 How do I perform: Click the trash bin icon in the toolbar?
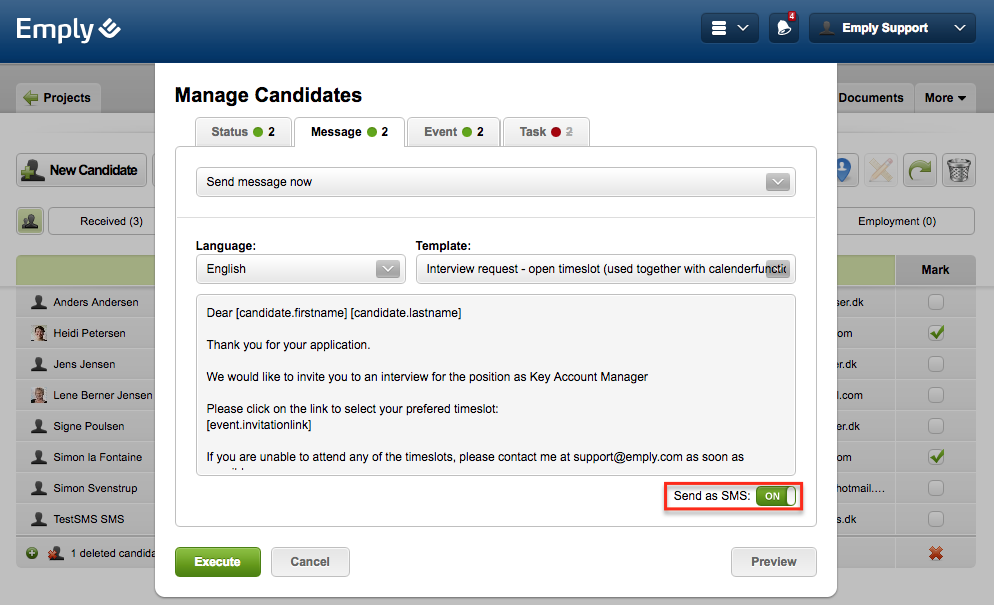958,170
